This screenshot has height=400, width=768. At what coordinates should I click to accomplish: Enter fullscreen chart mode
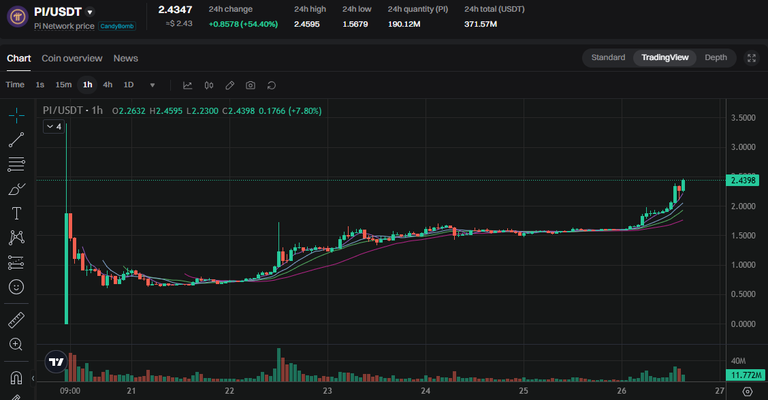tap(751, 58)
